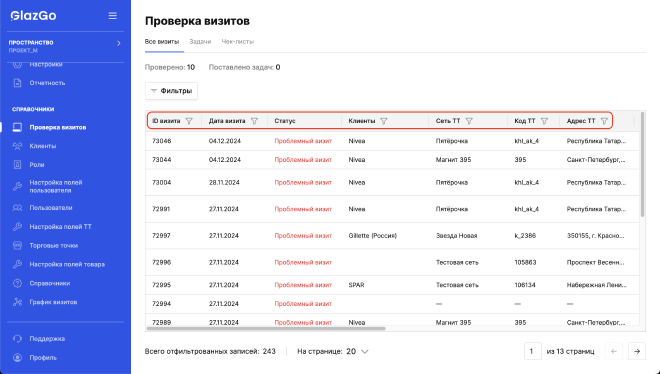Image resolution: width=660 pixels, height=374 pixels.
Task: Filter by Адрес ТТ column funnel
Action: pos(604,121)
